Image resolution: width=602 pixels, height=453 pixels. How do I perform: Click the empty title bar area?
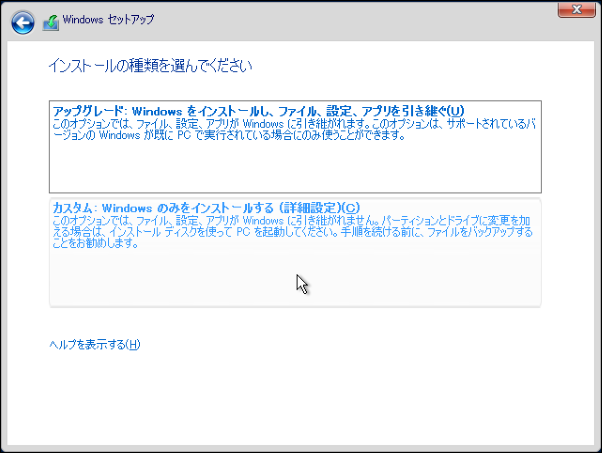pyautogui.click(x=350, y=20)
